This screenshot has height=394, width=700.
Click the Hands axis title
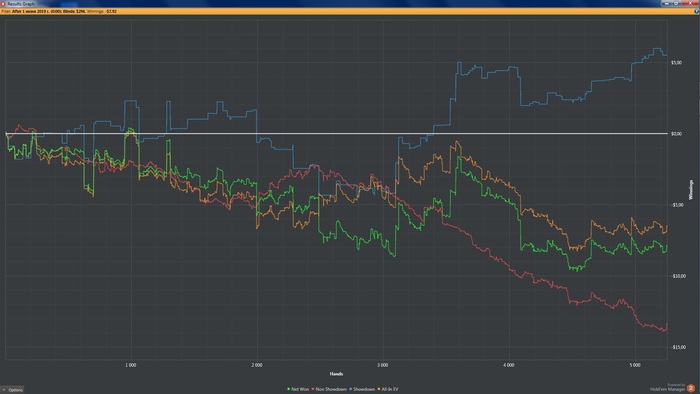click(x=336, y=374)
